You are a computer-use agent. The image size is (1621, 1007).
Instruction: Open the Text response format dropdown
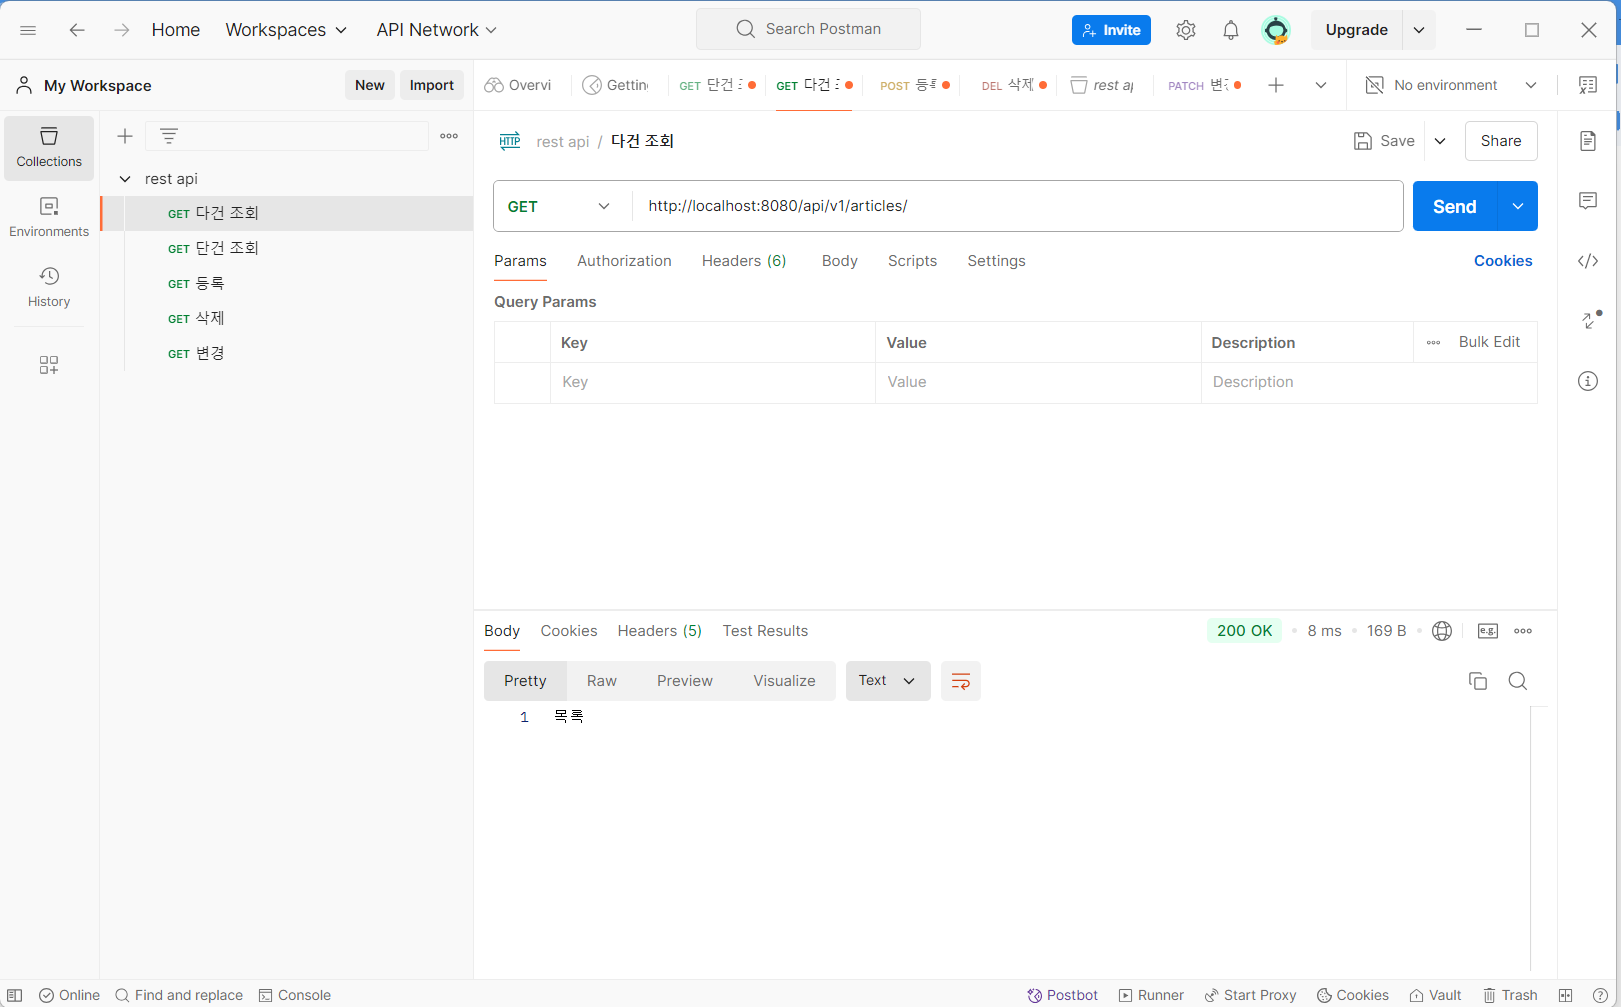point(888,681)
